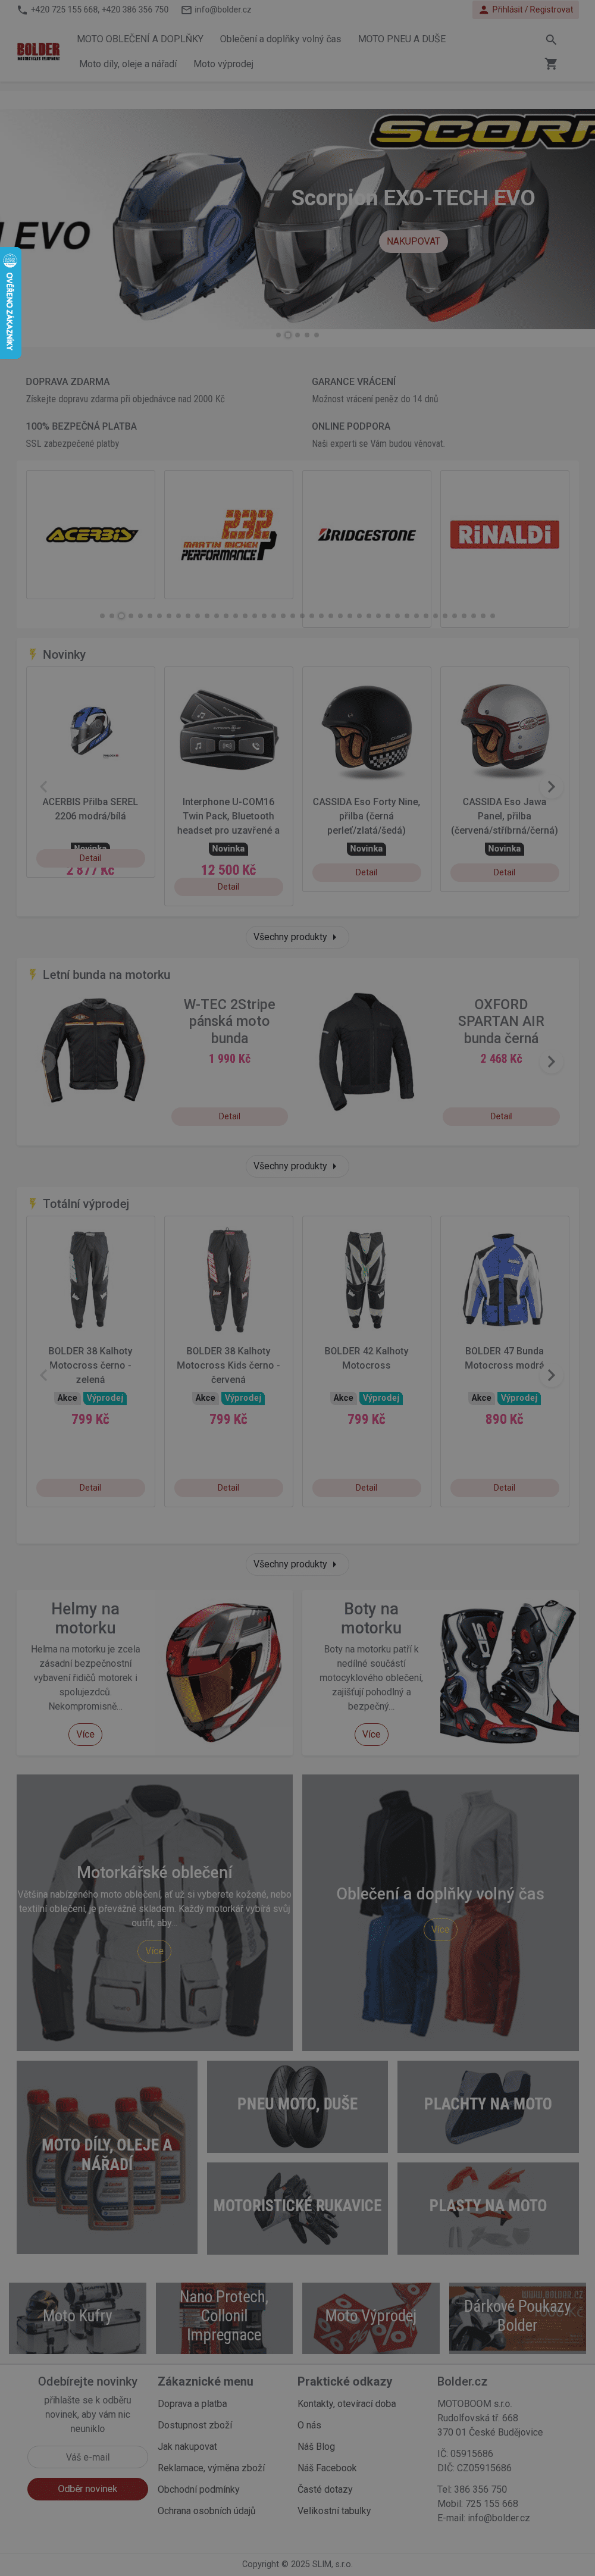
Task: Click NAKUPOVAT button on Scorpion banner
Action: [x=413, y=241]
